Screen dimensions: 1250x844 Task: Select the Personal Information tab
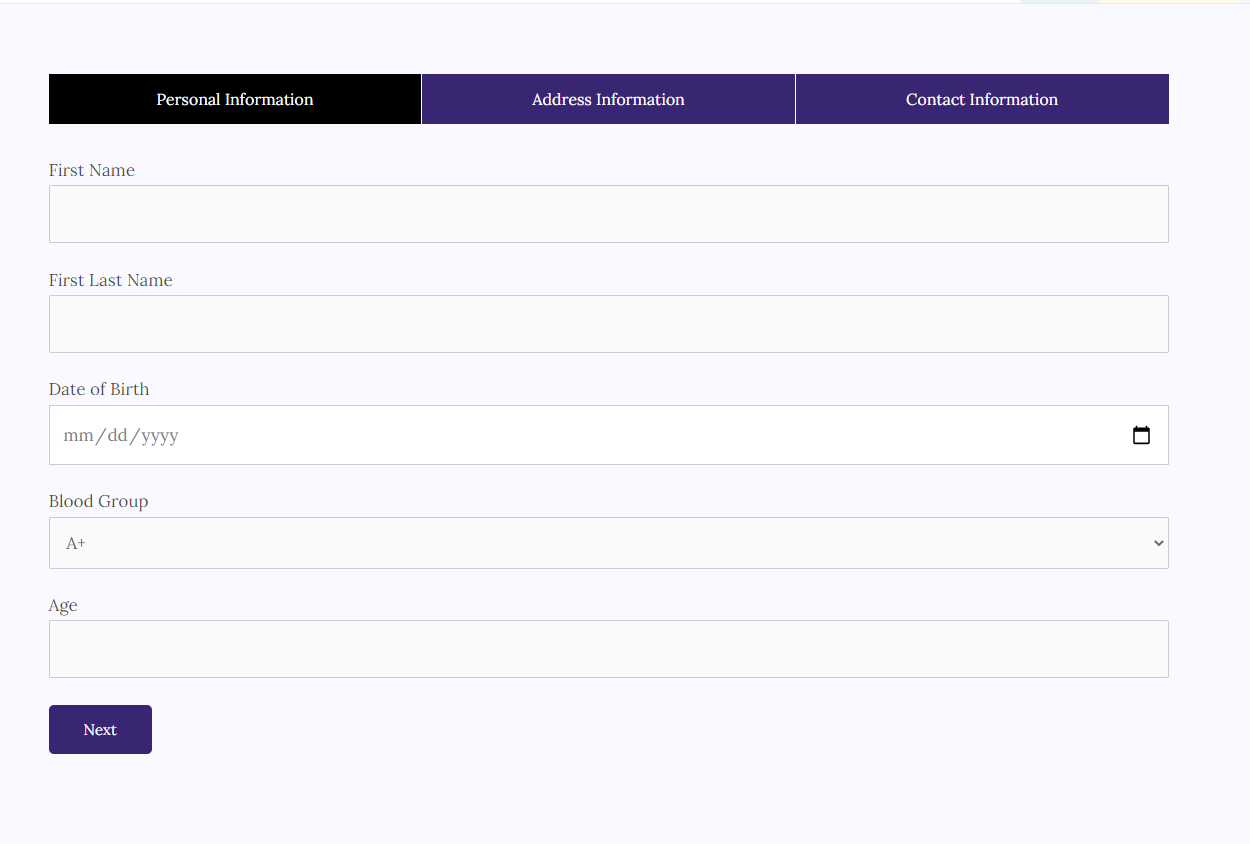(x=235, y=99)
